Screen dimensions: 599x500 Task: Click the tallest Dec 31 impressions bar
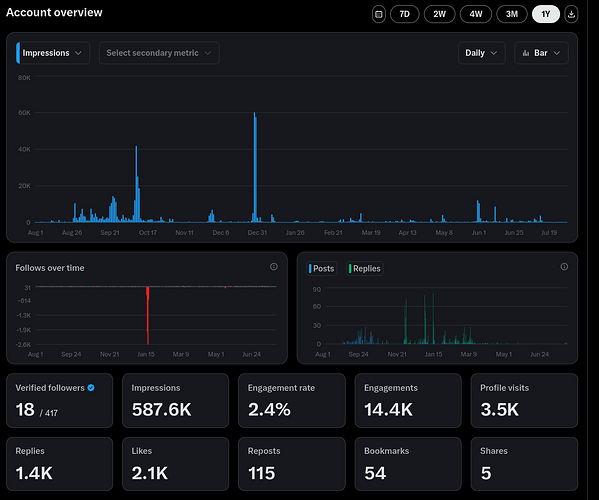click(255, 167)
